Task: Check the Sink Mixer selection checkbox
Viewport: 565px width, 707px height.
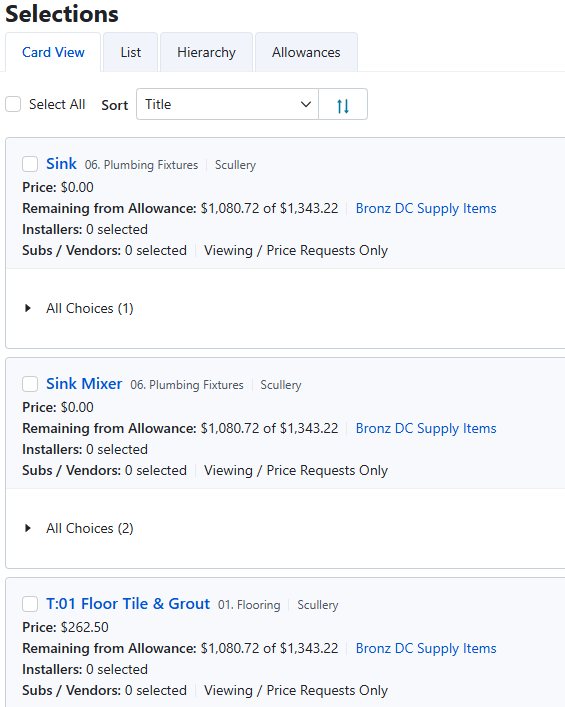Action: [x=30, y=384]
